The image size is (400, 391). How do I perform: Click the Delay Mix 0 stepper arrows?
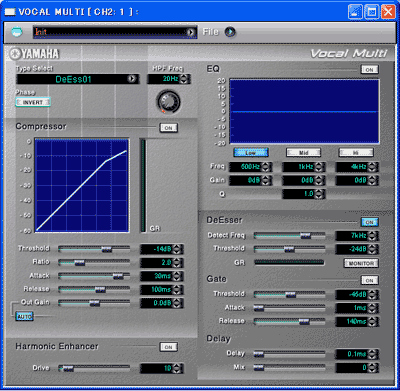pos(372,368)
